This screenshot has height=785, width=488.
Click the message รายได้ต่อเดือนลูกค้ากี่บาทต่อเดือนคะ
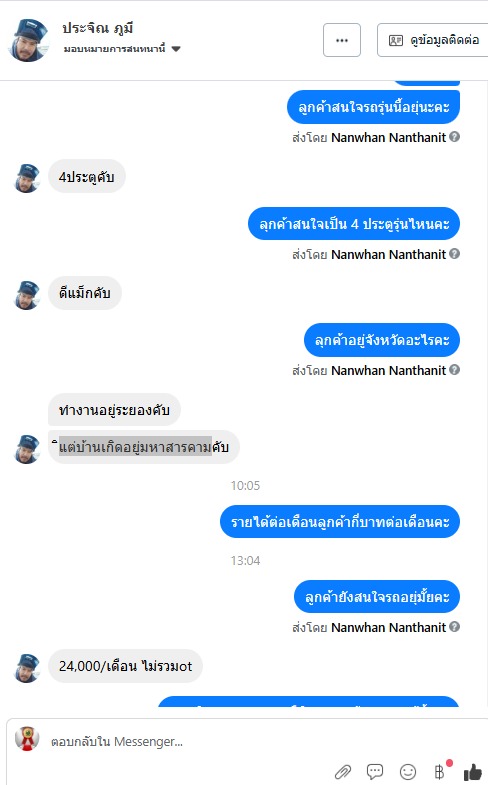[340, 522]
